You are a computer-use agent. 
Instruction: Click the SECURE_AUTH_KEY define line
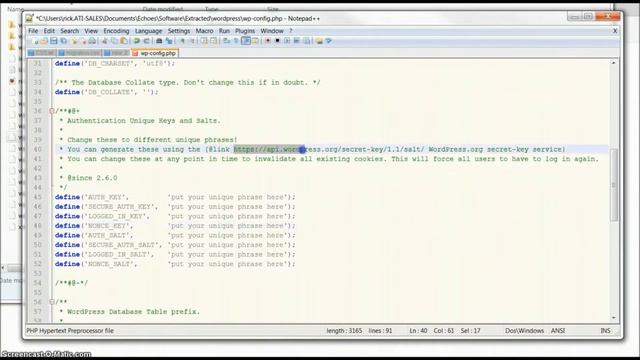pos(175,207)
